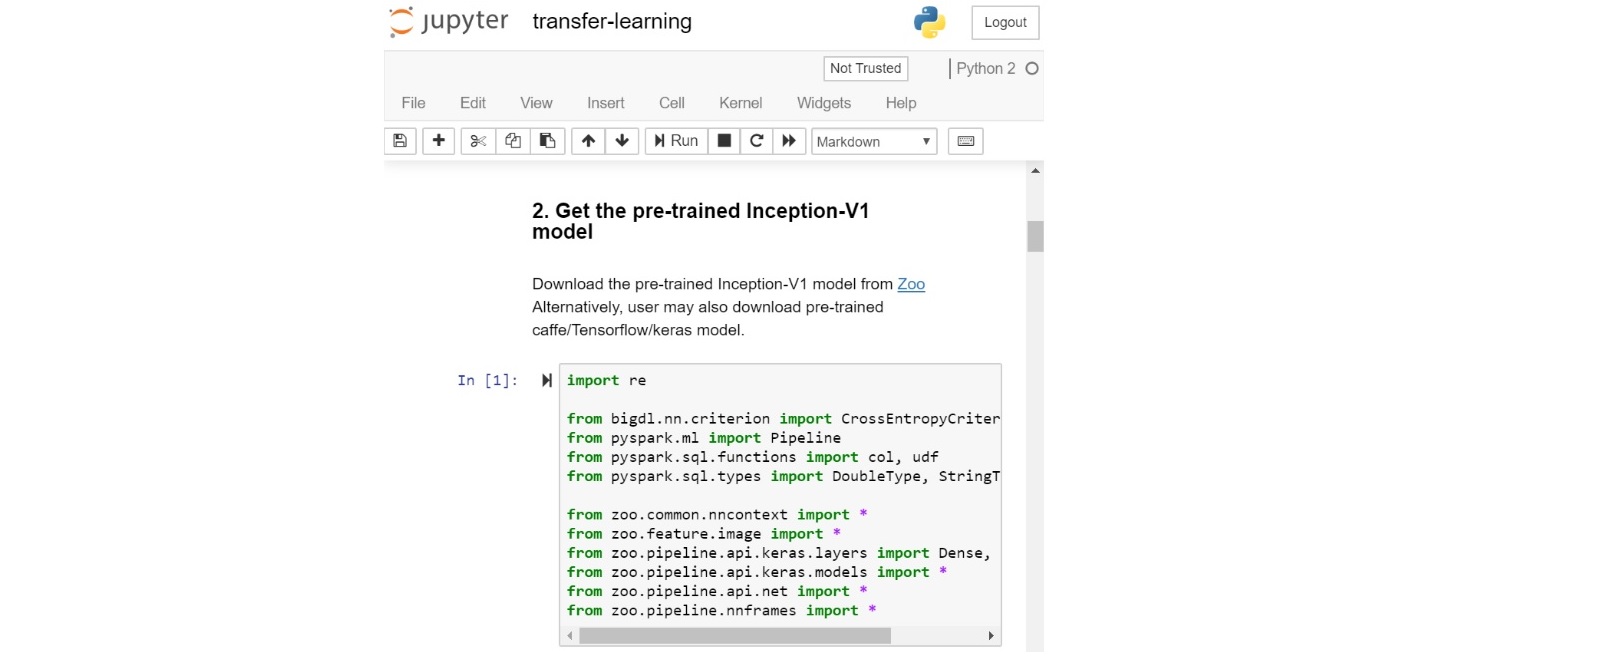Open the cell type Markdown dropdown
The height and width of the screenshot is (656, 1600).
(x=873, y=141)
